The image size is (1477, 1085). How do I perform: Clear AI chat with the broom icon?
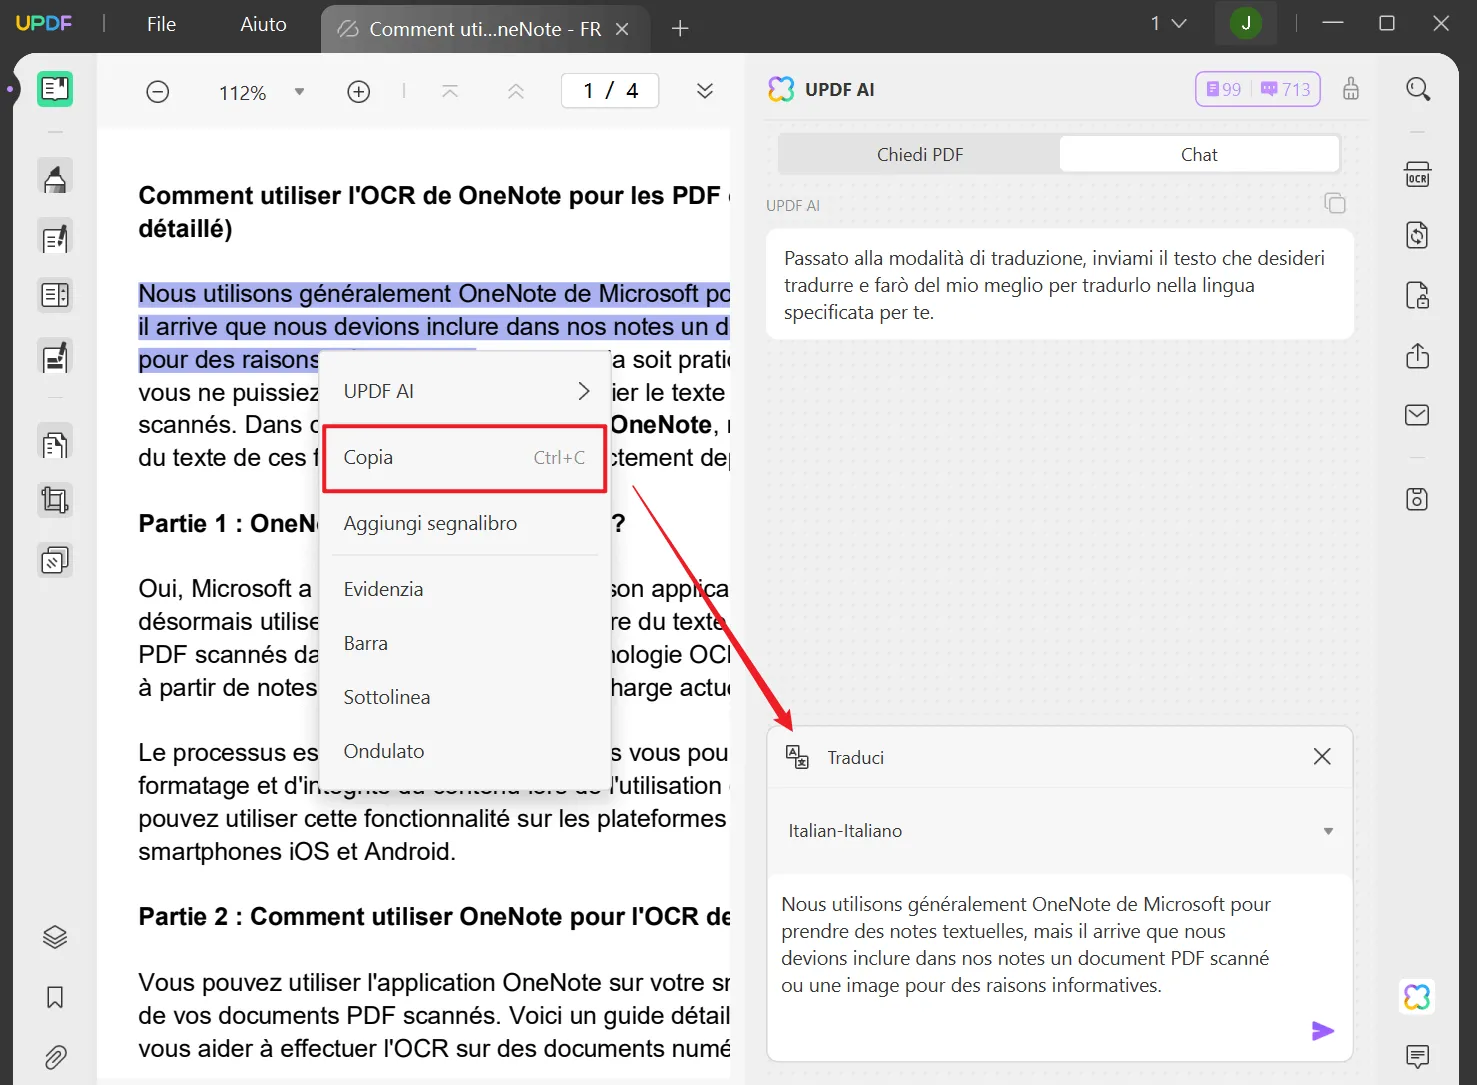tap(1351, 89)
